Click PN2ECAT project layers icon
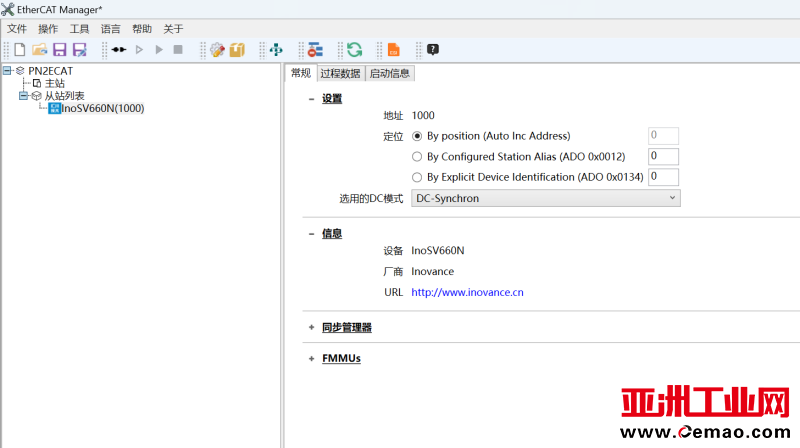This screenshot has width=800, height=448. pyautogui.click(x=20, y=71)
